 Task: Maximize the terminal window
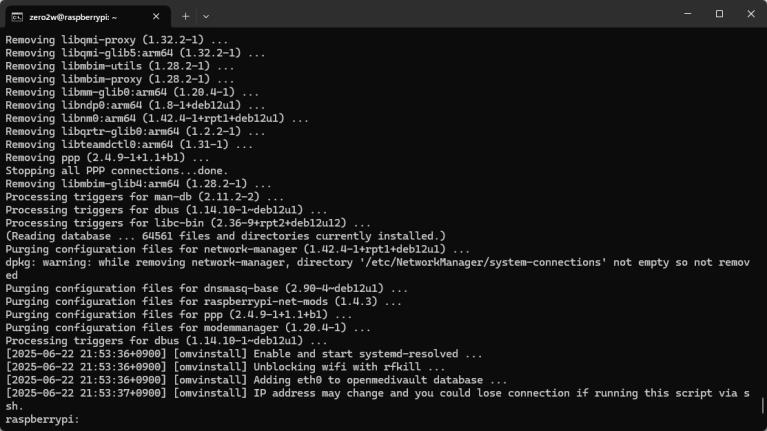[x=719, y=14]
